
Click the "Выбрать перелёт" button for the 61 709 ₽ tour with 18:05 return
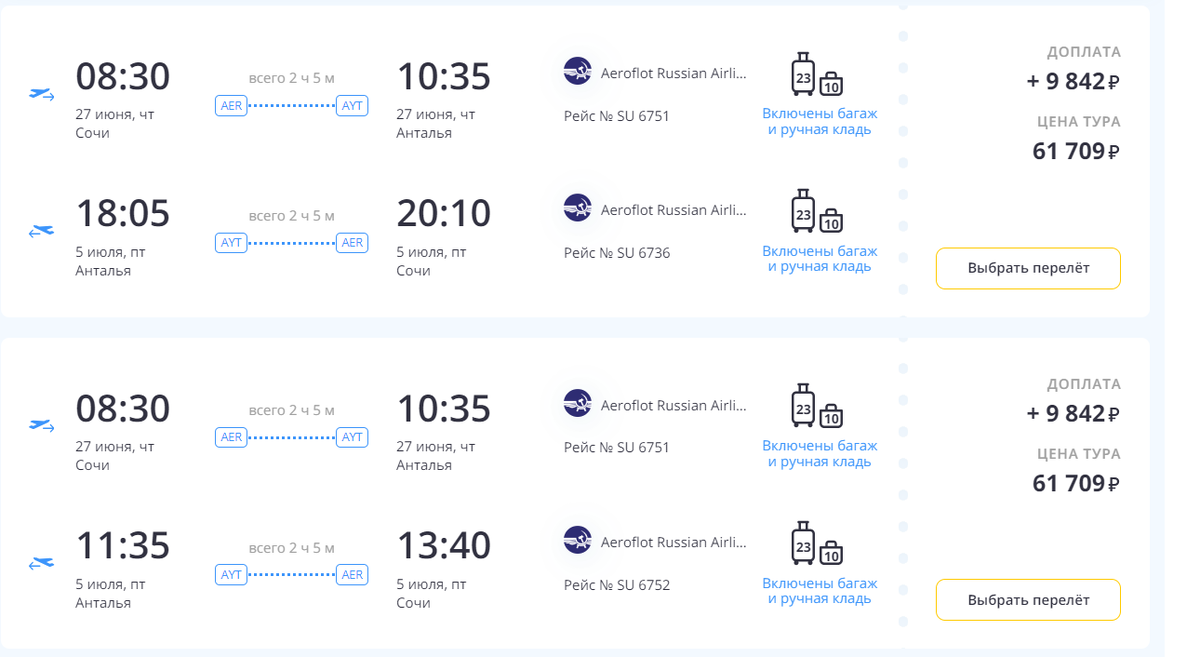[1028, 268]
